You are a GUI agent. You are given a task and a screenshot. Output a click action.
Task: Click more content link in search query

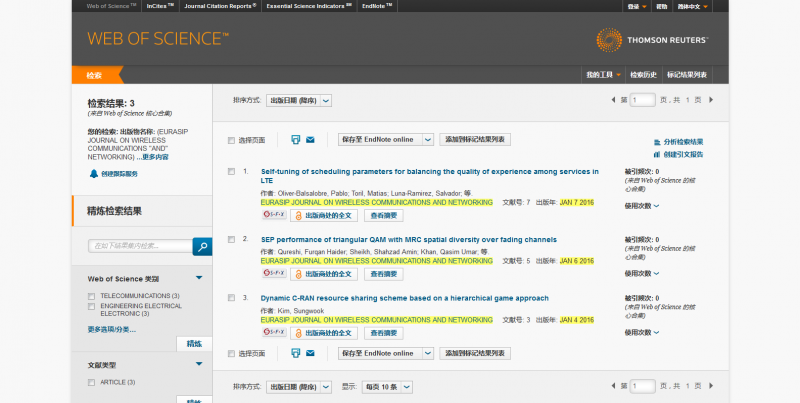coord(155,157)
